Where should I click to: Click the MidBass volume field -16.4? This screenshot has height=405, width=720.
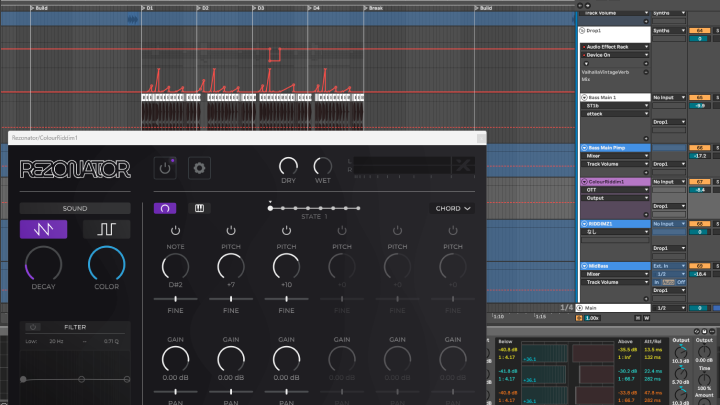(x=699, y=274)
